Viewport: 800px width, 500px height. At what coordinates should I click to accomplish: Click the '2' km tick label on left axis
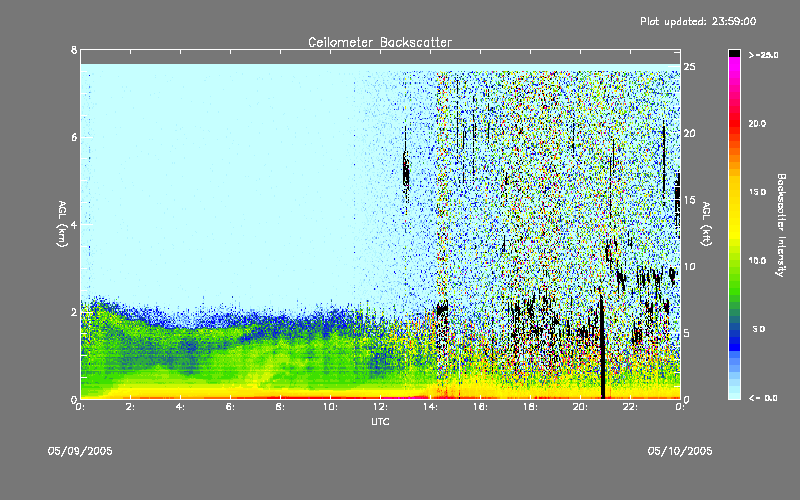[74, 312]
